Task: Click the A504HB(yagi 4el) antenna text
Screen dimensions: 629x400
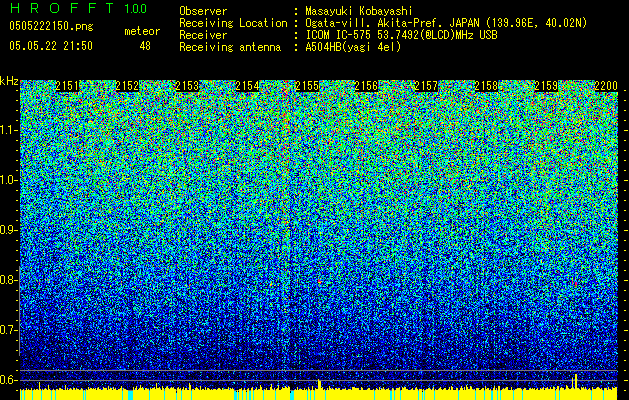Action: [353, 47]
